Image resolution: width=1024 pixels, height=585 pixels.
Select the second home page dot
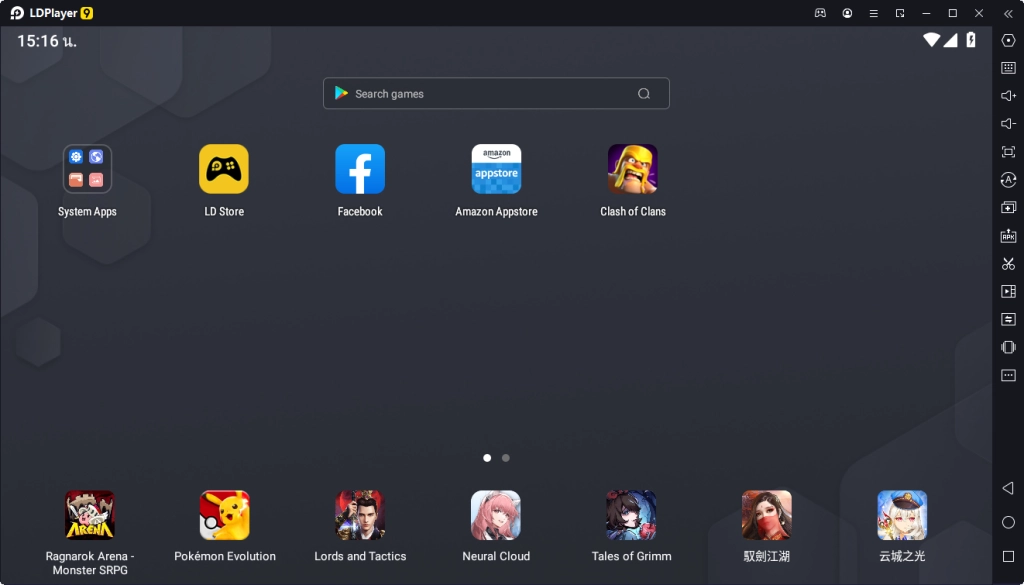click(x=505, y=457)
